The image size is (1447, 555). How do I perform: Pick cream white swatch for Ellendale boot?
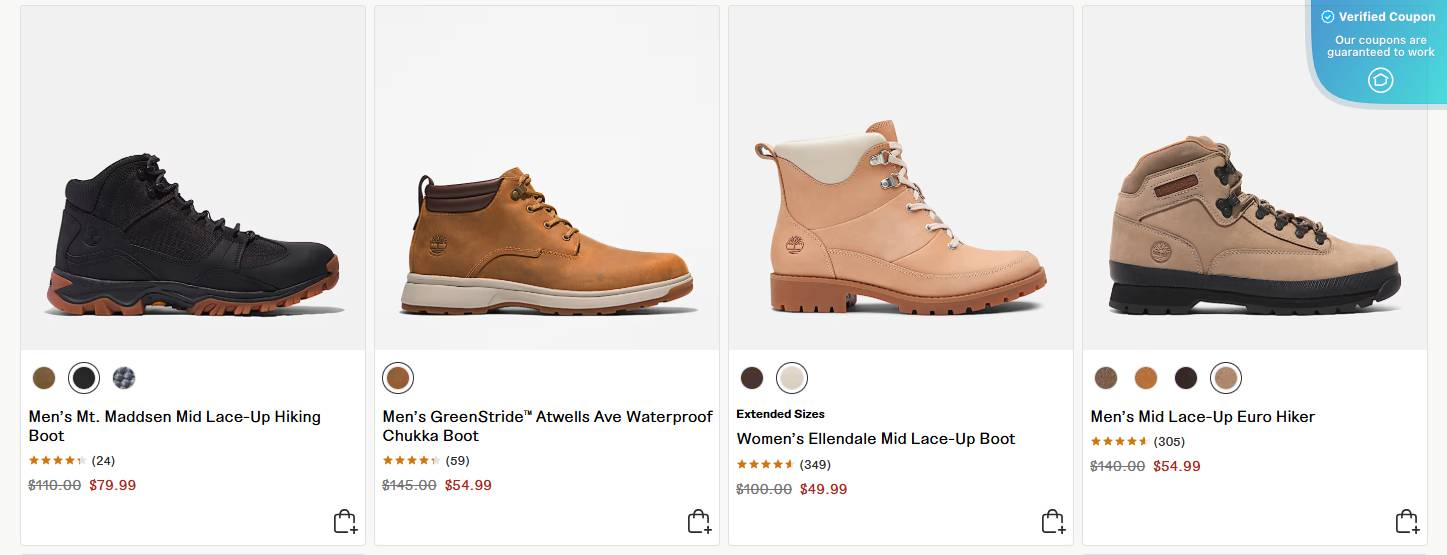(792, 378)
